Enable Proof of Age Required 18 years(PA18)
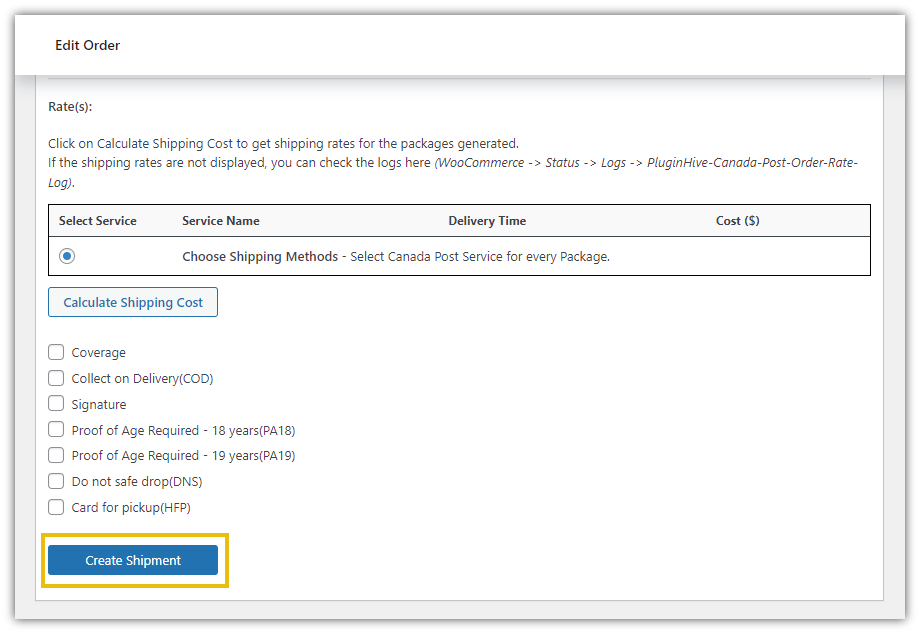The image size is (919, 633). (x=56, y=430)
